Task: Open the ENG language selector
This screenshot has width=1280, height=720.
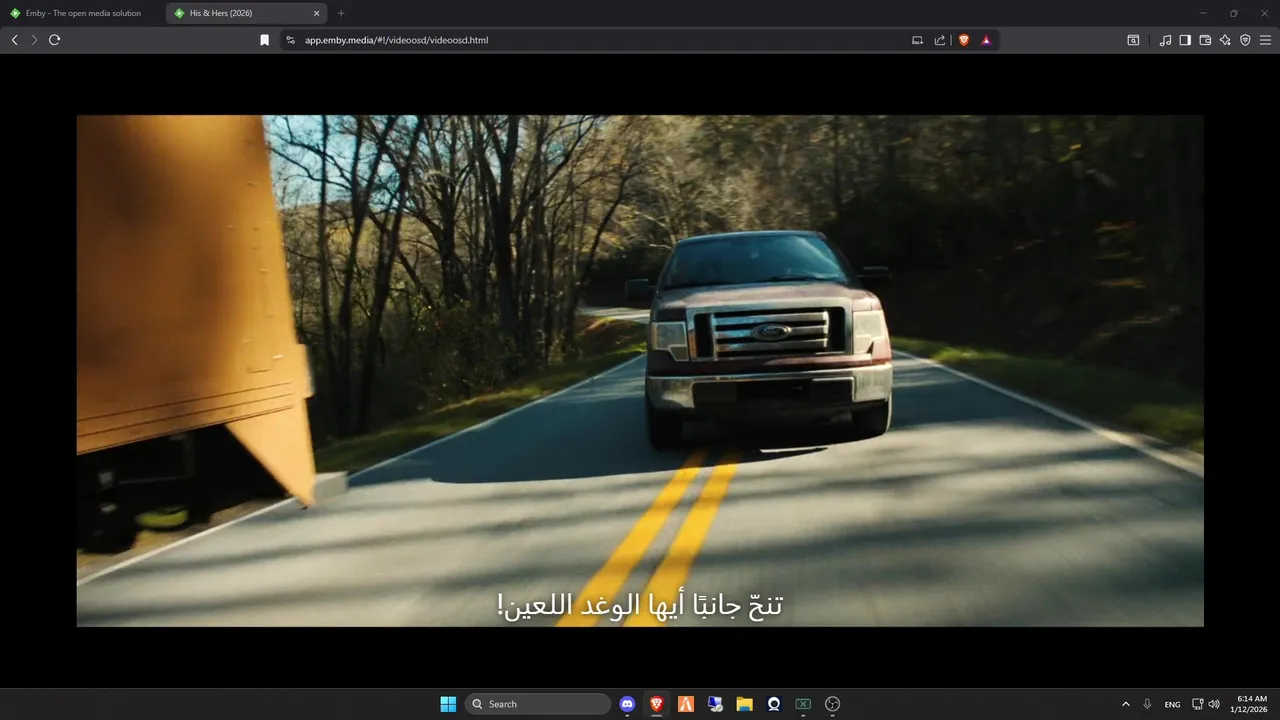Action: [1172, 704]
